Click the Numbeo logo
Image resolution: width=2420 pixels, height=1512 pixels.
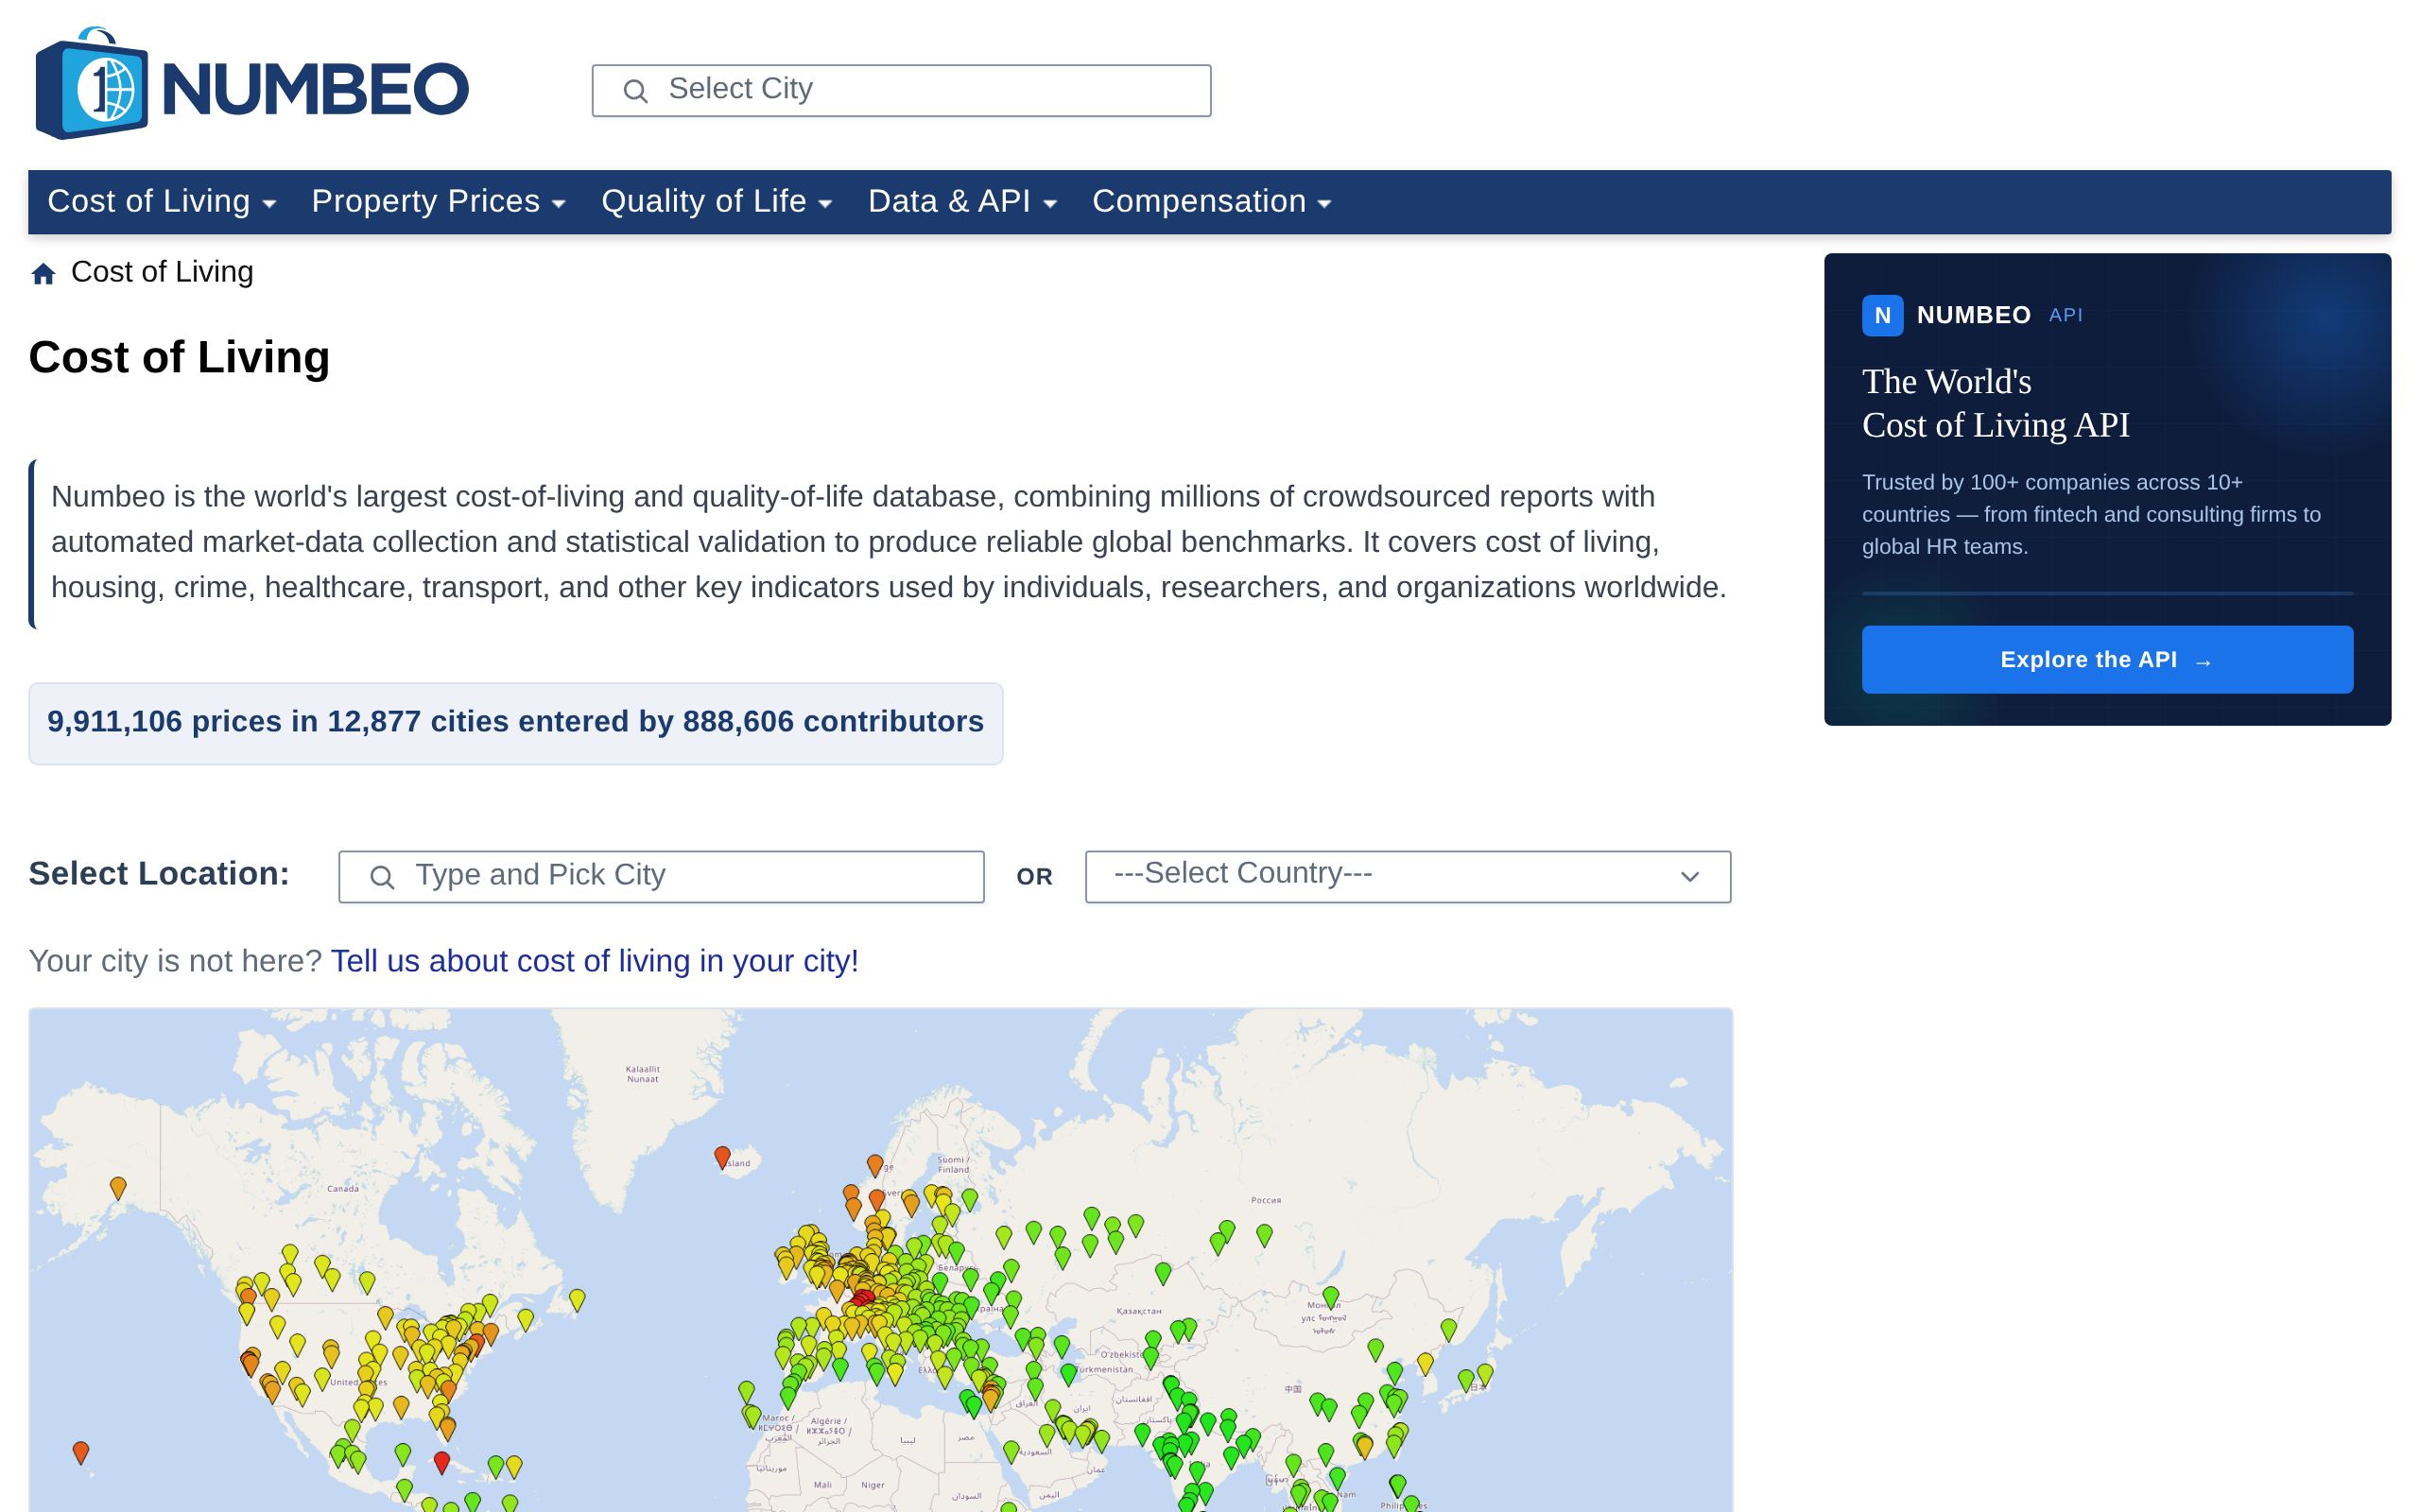coord(252,84)
